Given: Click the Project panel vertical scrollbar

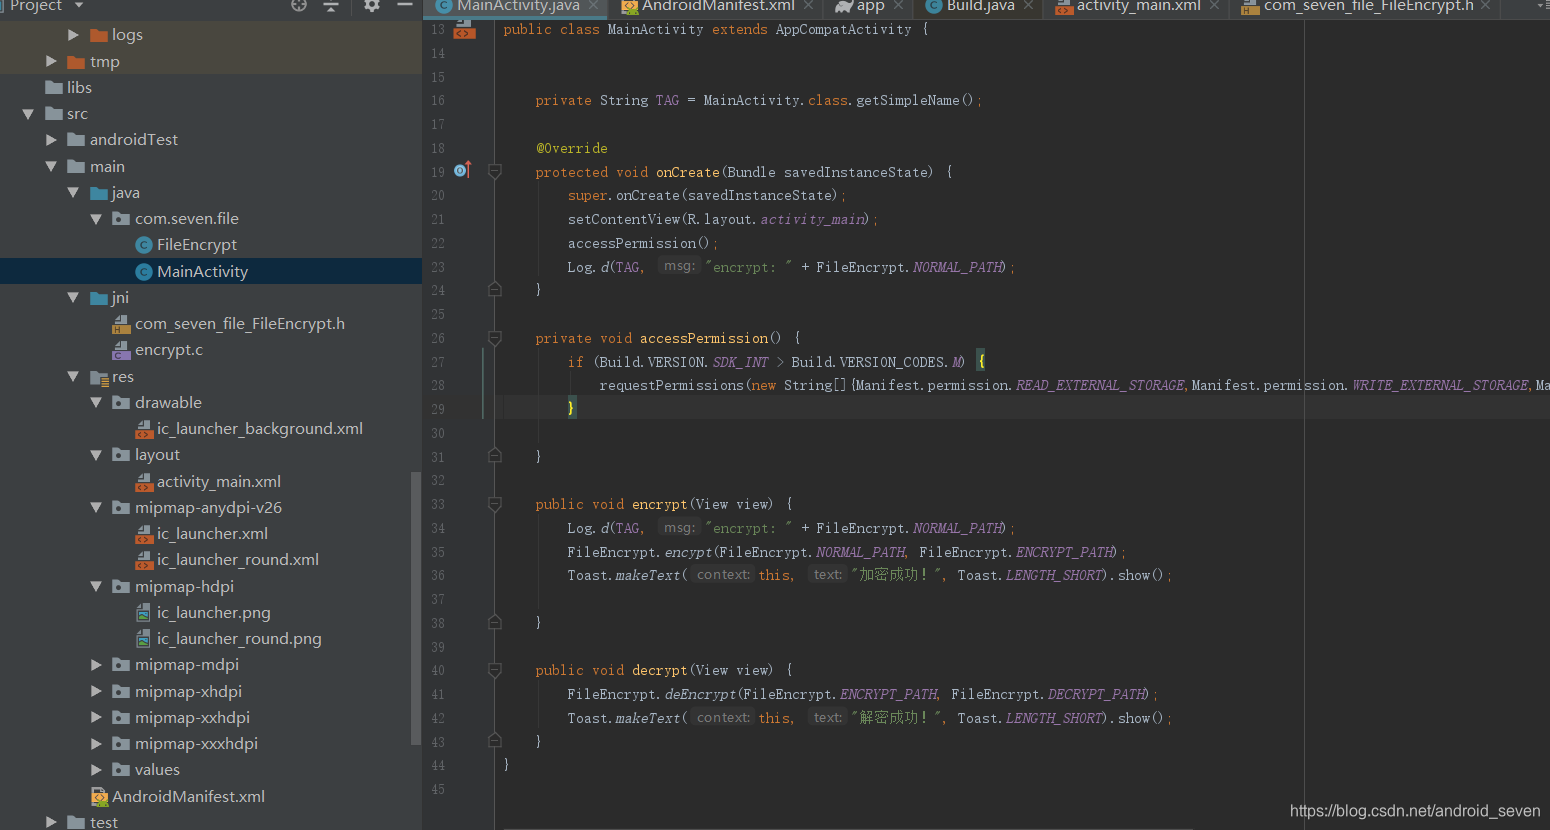Looking at the screenshot, I should (x=415, y=608).
